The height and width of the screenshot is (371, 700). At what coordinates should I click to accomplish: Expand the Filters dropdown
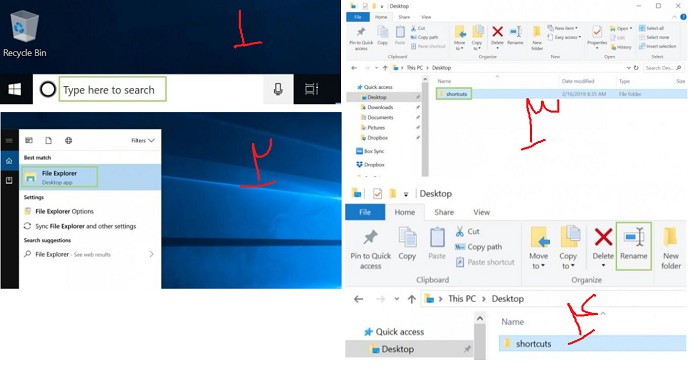(143, 141)
